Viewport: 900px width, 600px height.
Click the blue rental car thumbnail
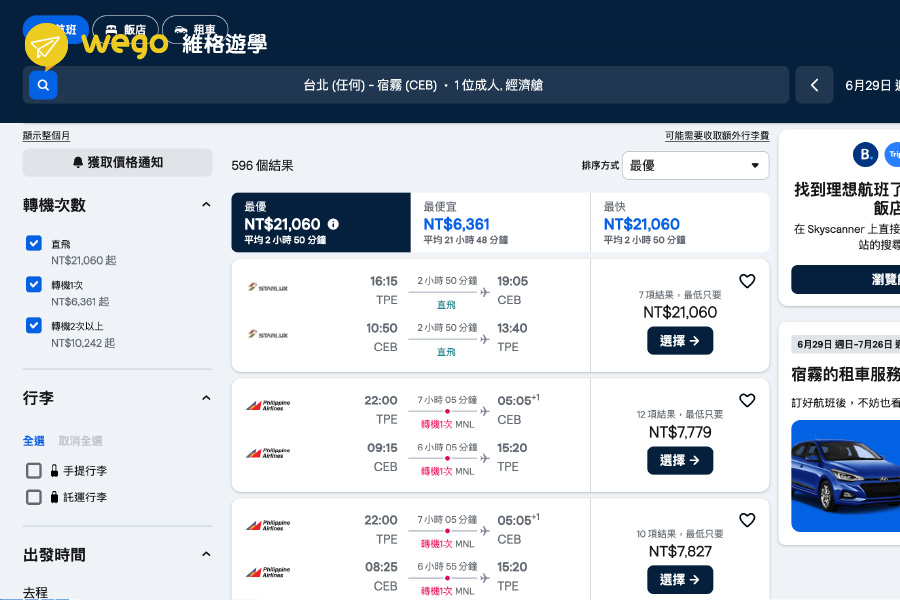845,475
